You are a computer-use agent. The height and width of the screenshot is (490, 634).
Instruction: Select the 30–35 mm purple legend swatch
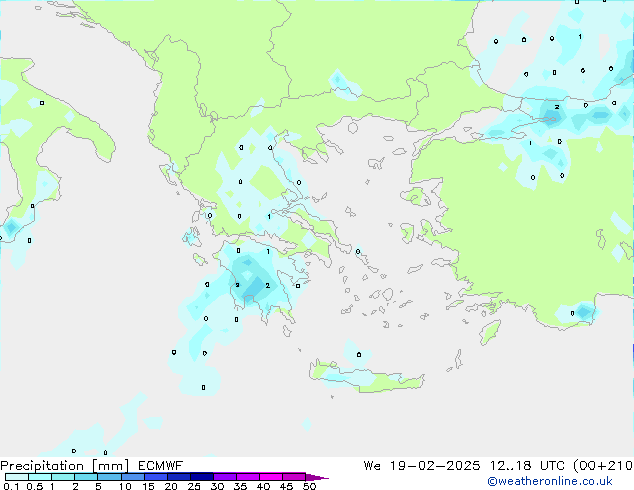pos(225,477)
